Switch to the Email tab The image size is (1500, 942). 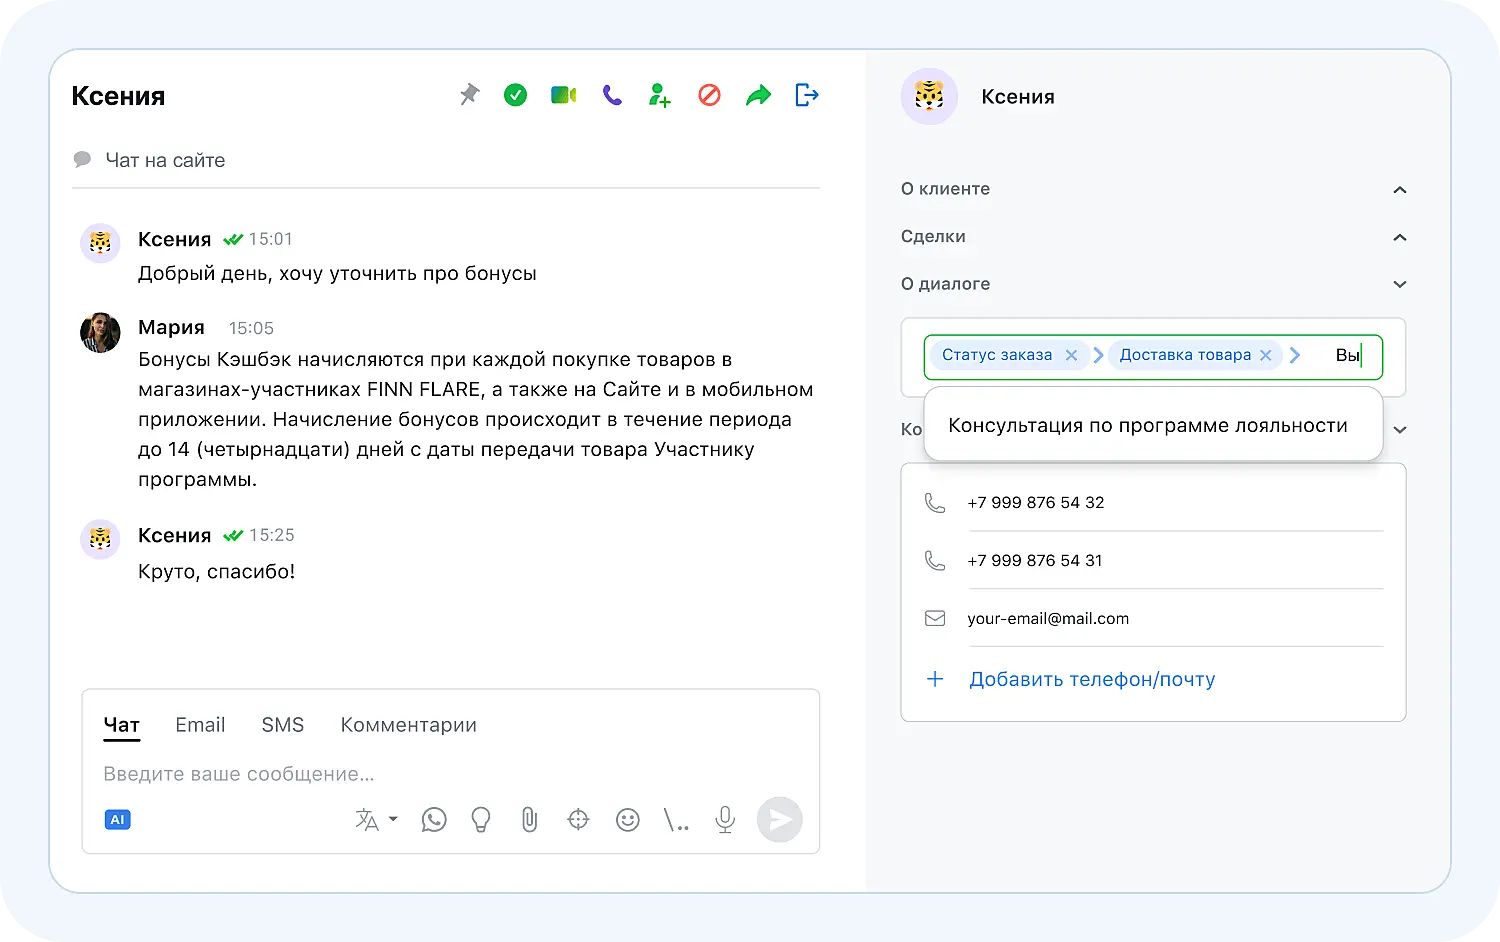[x=200, y=724]
